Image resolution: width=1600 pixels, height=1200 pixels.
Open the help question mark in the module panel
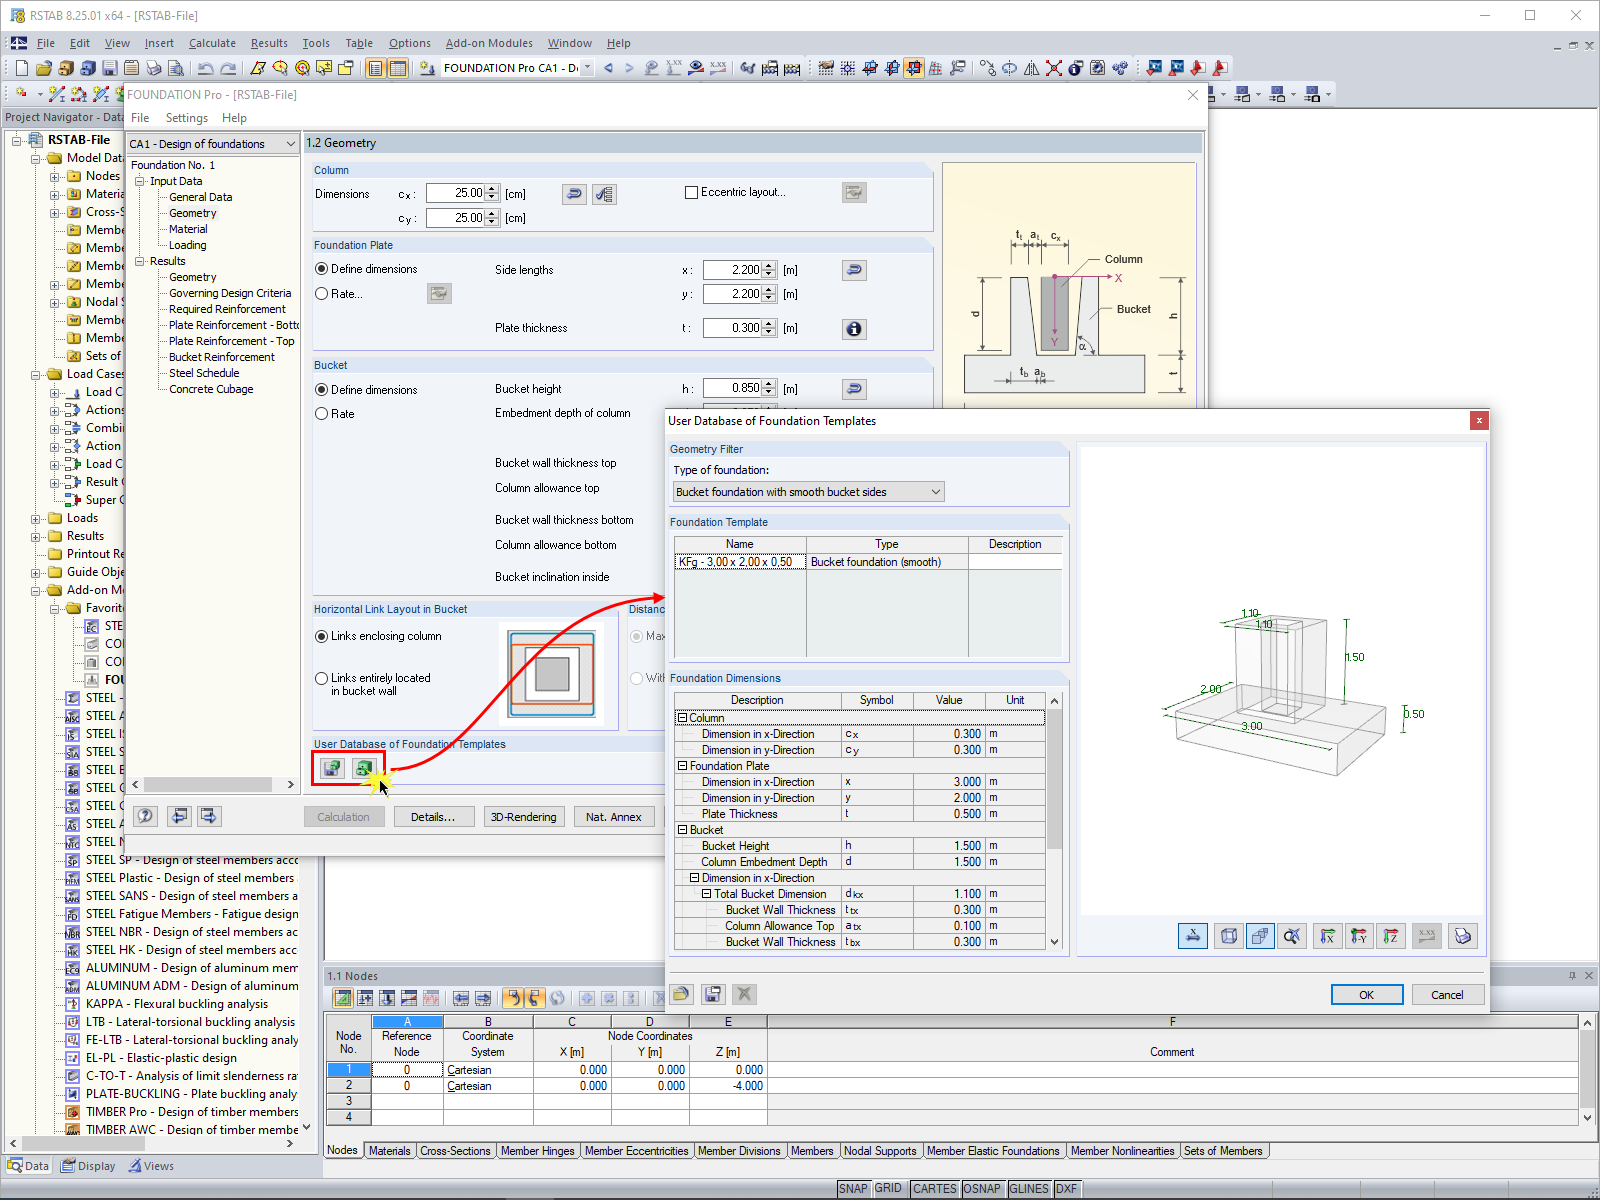click(145, 816)
